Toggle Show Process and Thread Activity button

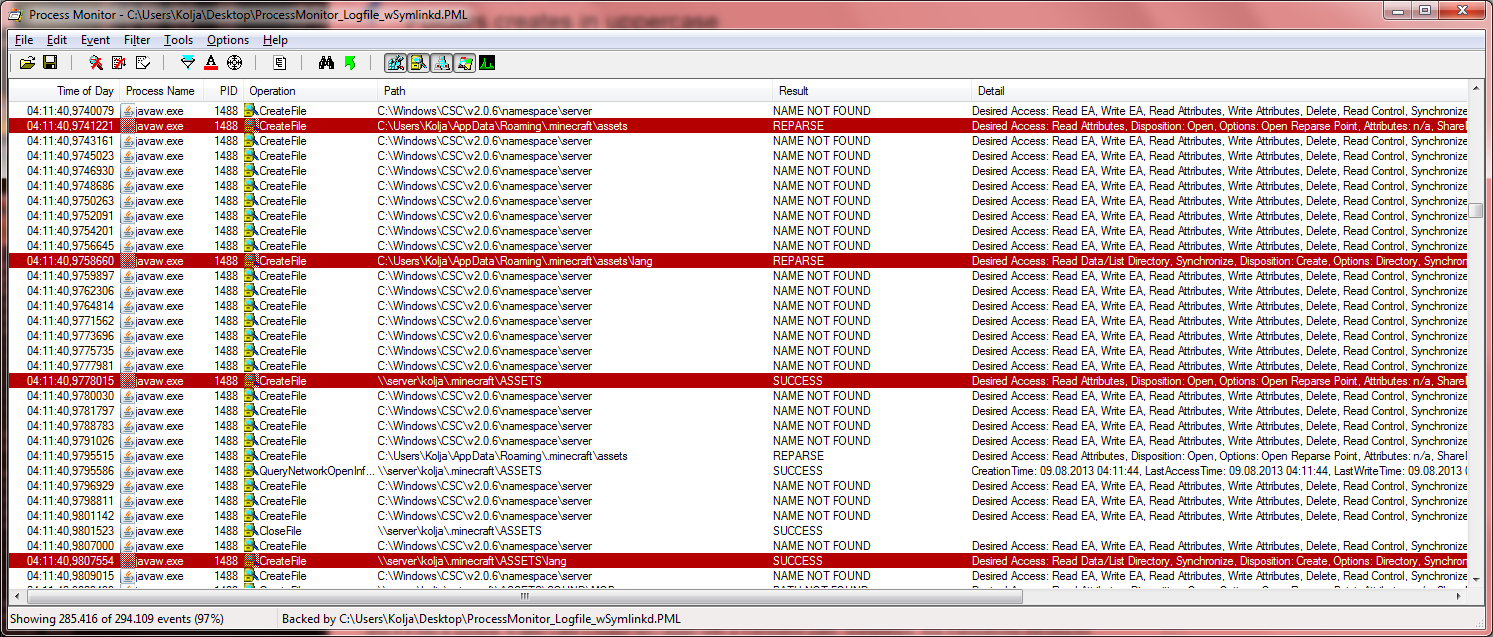[464, 63]
